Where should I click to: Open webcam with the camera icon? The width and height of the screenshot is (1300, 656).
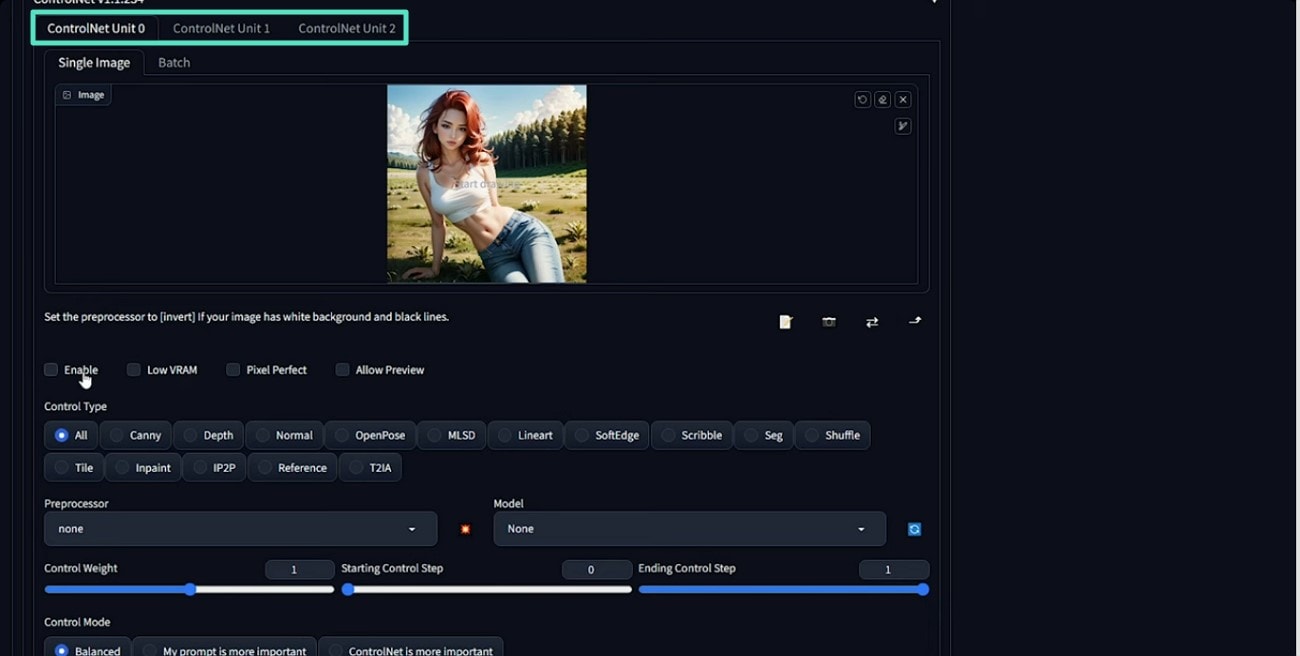pyautogui.click(x=829, y=321)
